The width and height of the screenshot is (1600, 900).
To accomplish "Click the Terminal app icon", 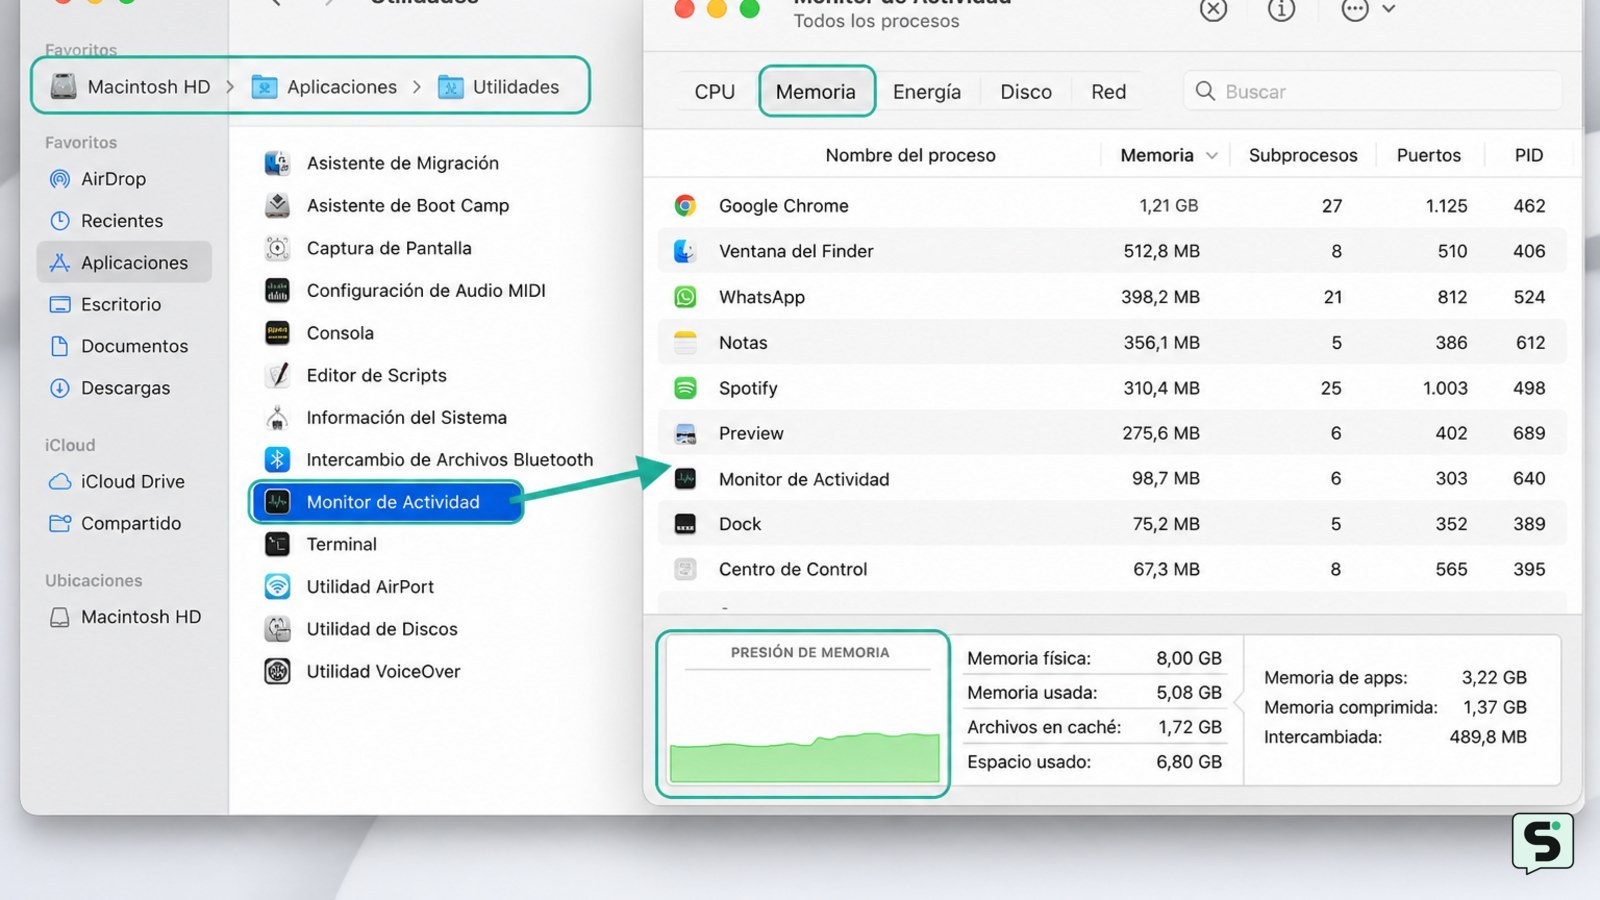I will point(277,544).
